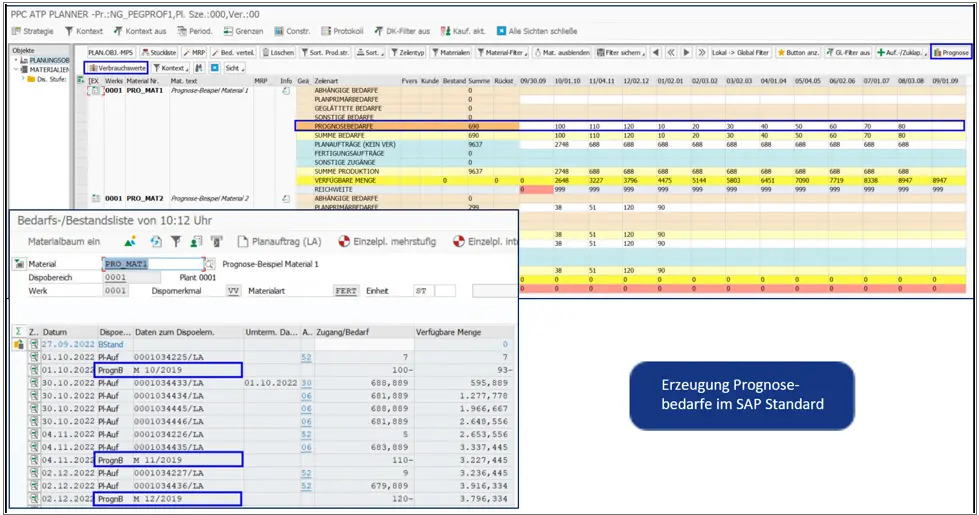Open the search help next to Material field
Viewport: 979px width, 515px height.
point(210,264)
